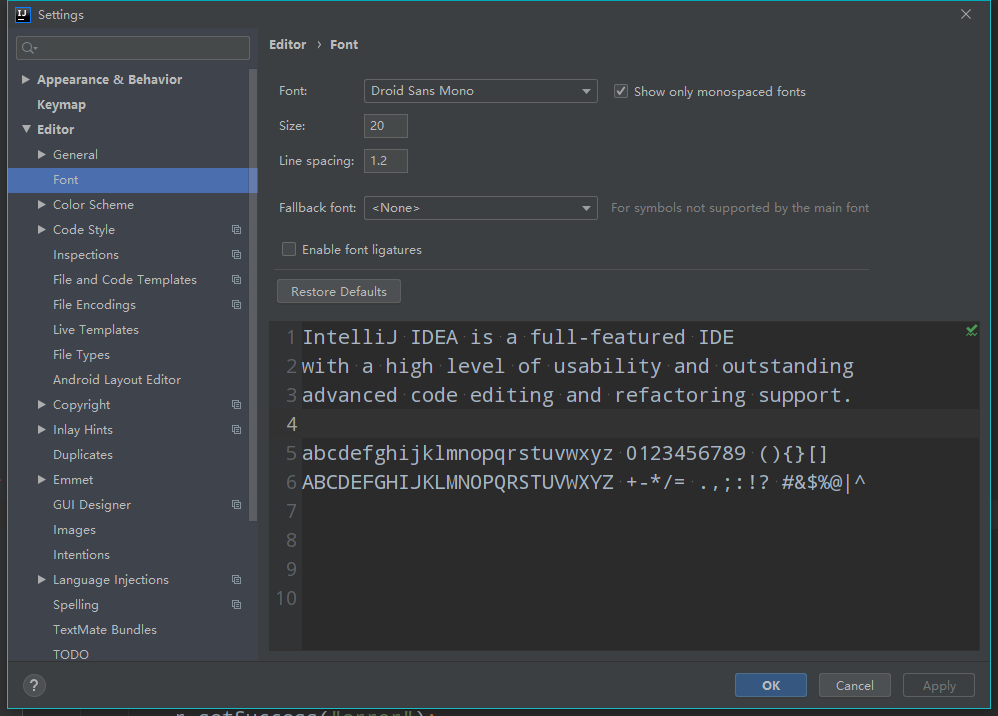The width and height of the screenshot is (998, 716).
Task: Click the copy-settings icon beside Code Style
Action: pyautogui.click(x=236, y=229)
